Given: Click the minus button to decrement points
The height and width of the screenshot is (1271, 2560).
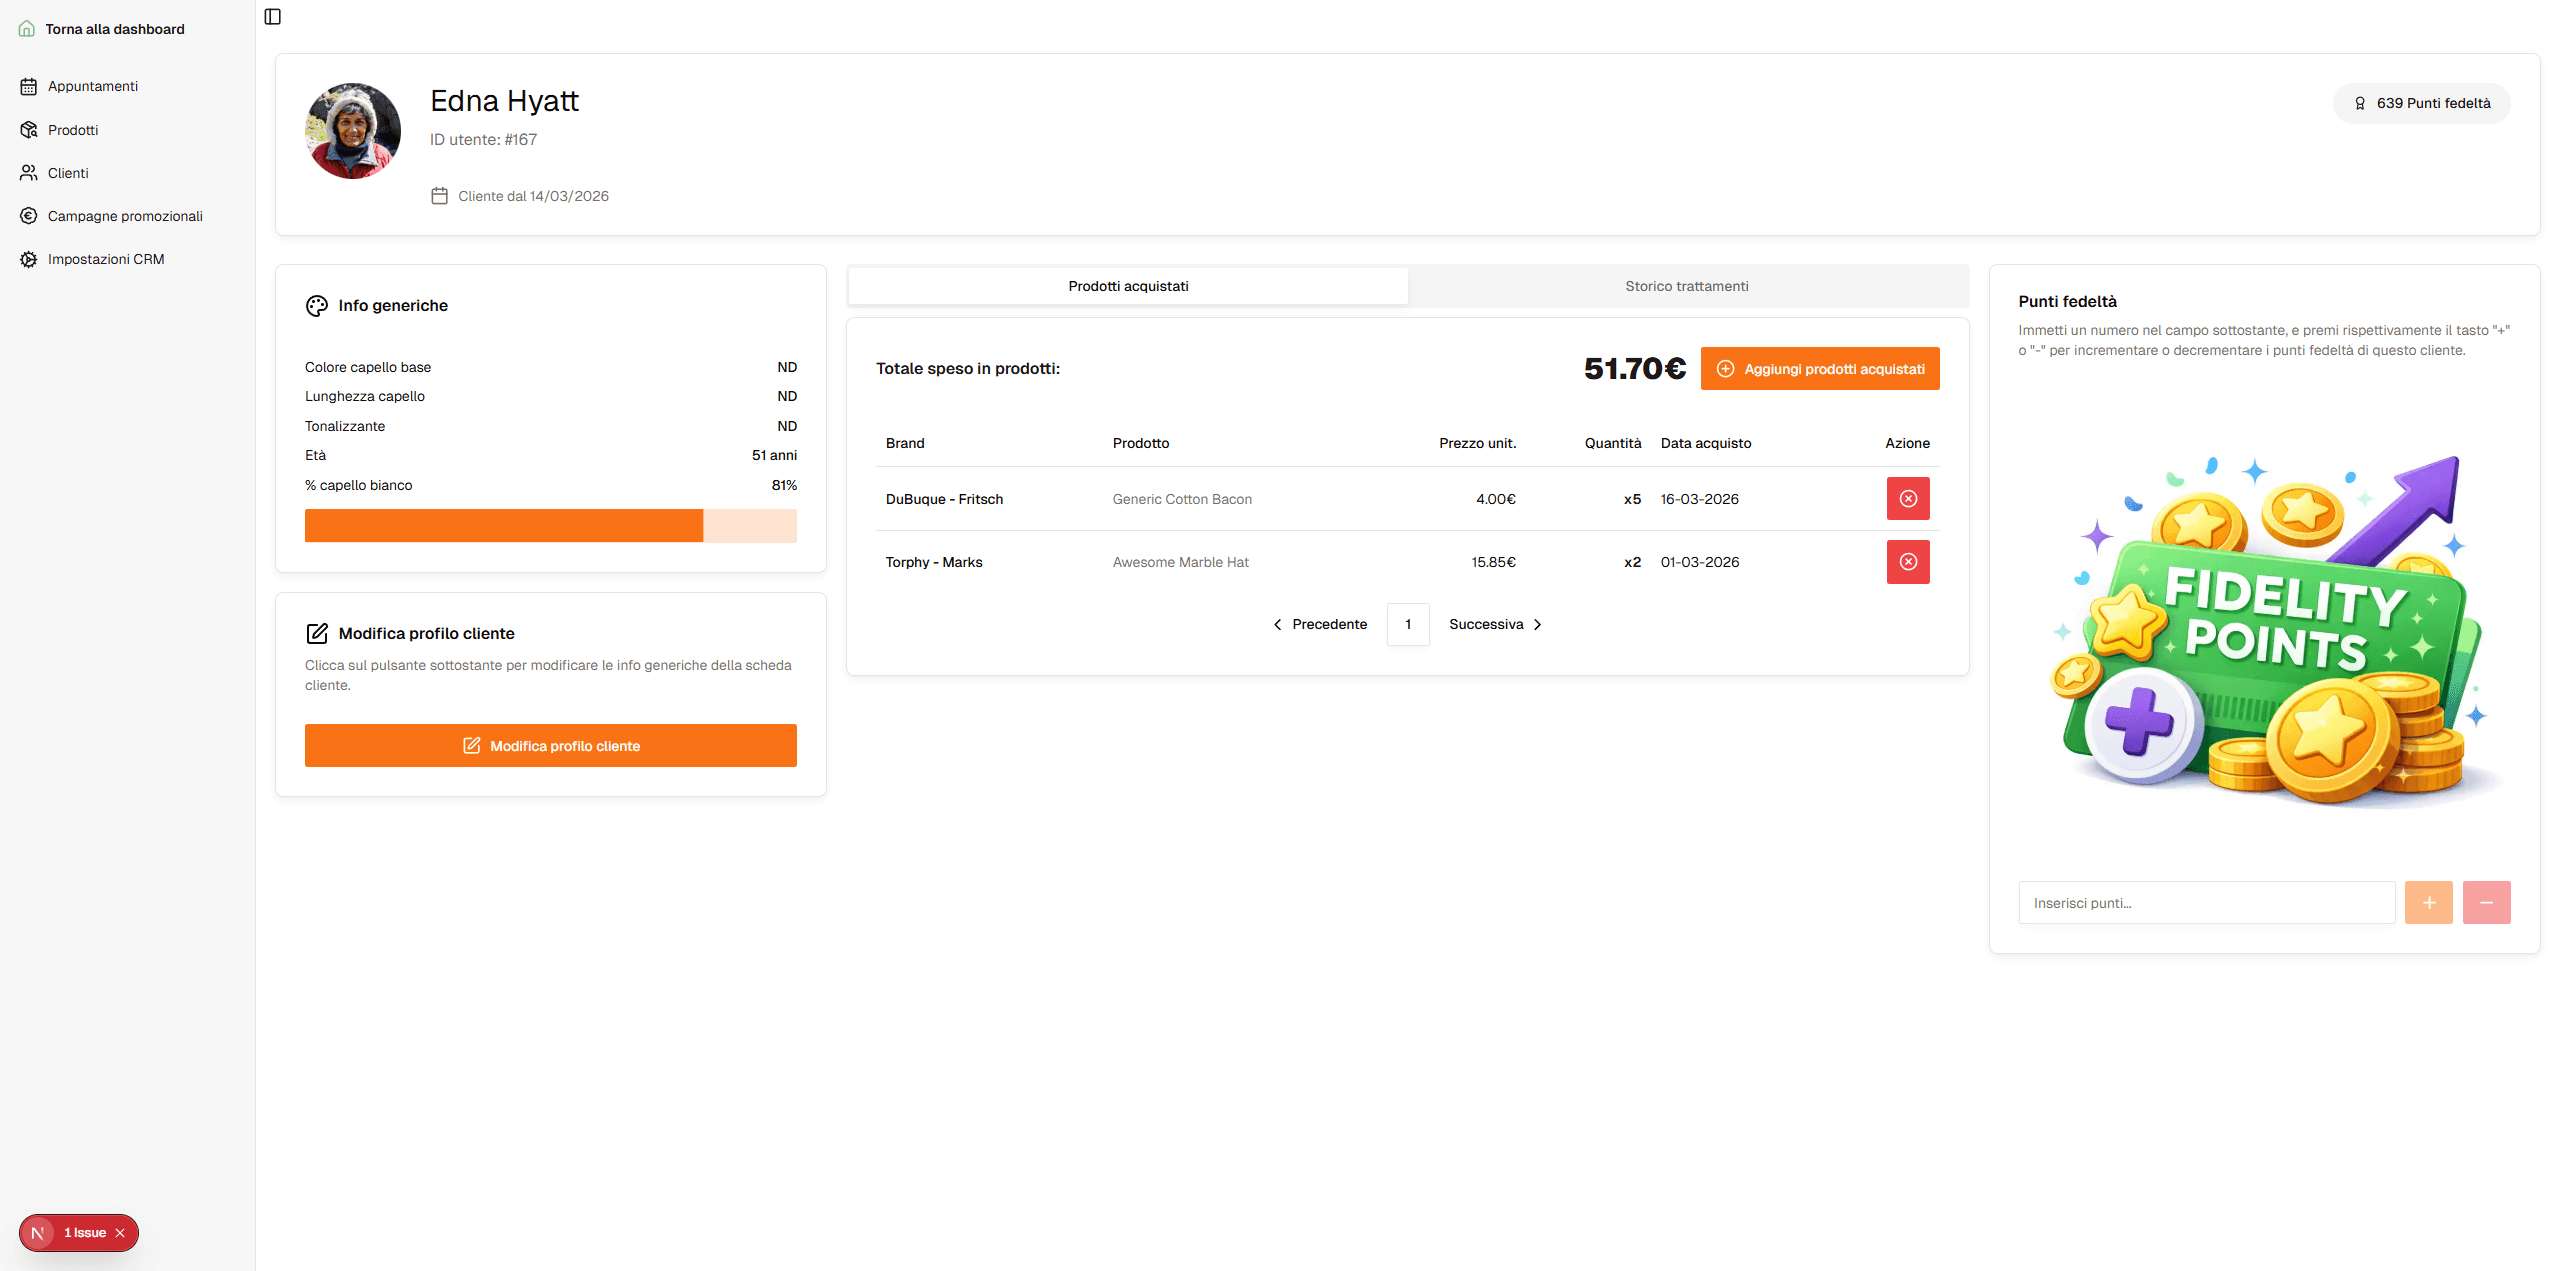Looking at the screenshot, I should [x=2487, y=901].
